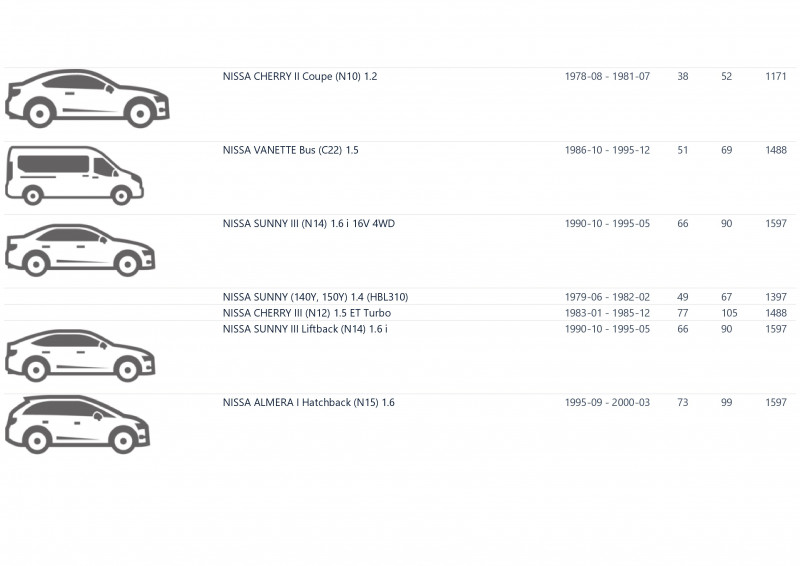The width and height of the screenshot is (800, 566).
Task: Click kW value 38 in CHERRY II row
Action: pos(683,77)
